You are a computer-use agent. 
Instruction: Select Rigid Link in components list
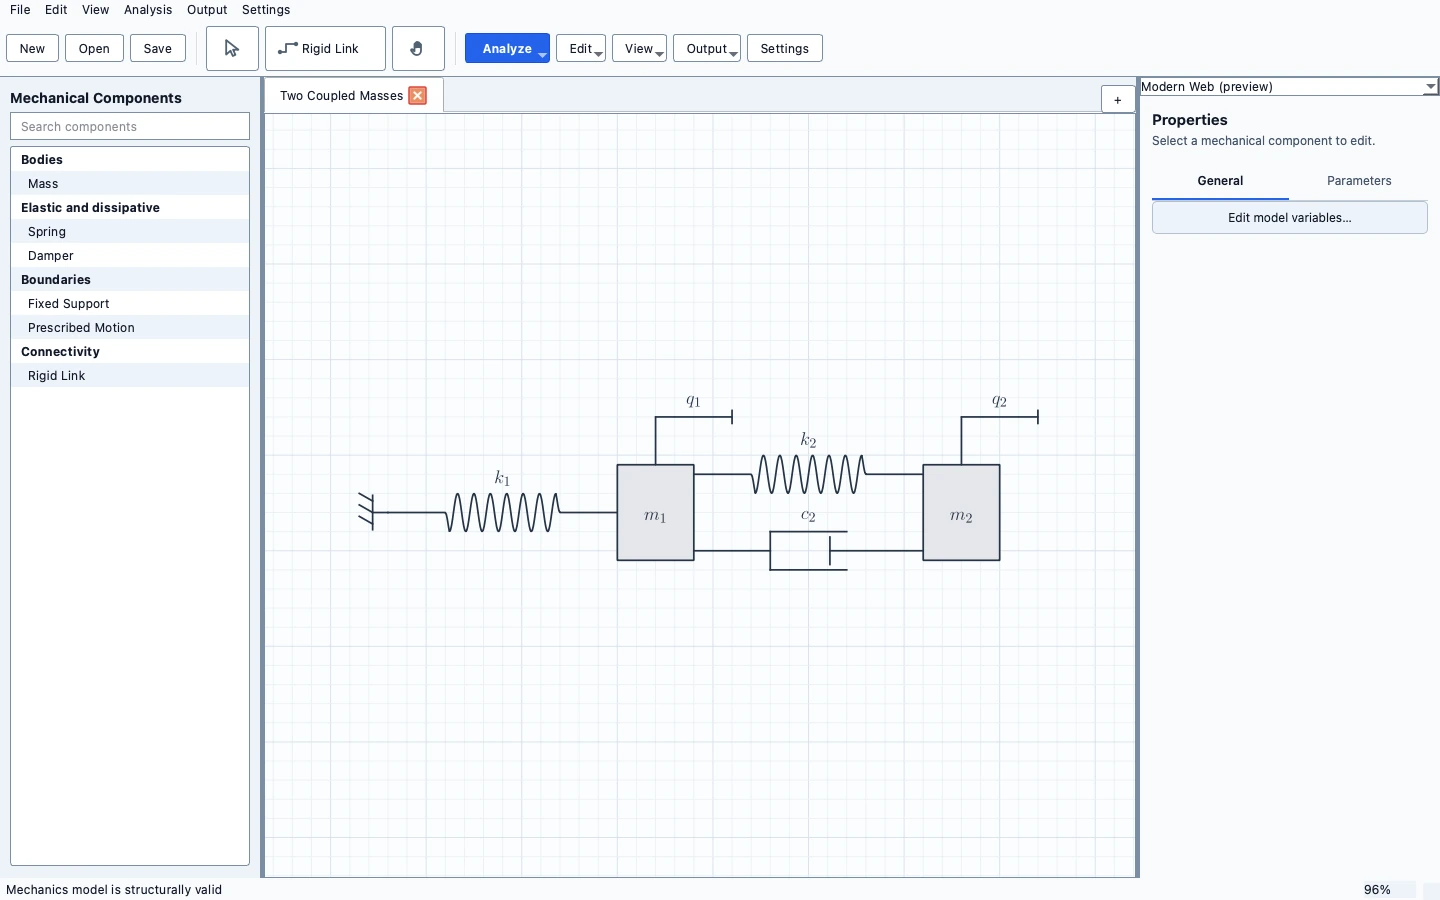[x=130, y=376]
